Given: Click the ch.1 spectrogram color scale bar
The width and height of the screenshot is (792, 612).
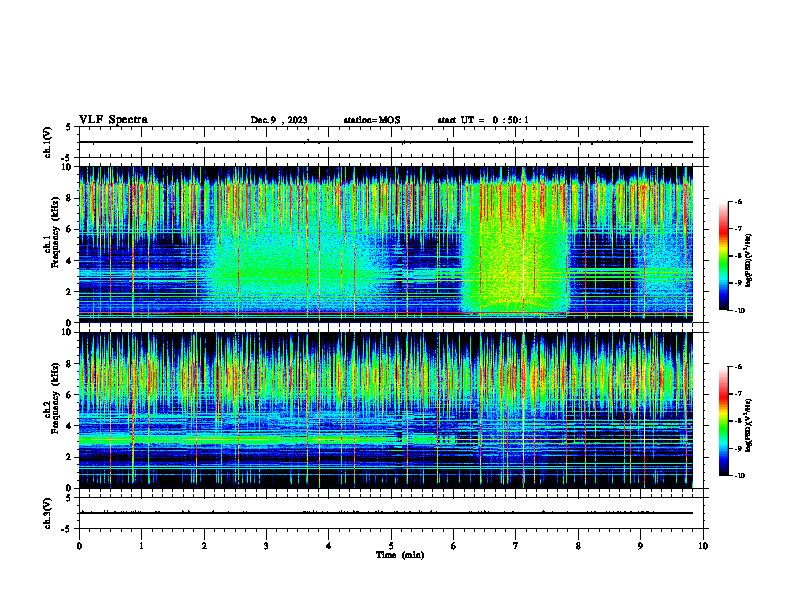Looking at the screenshot, I should [723, 256].
